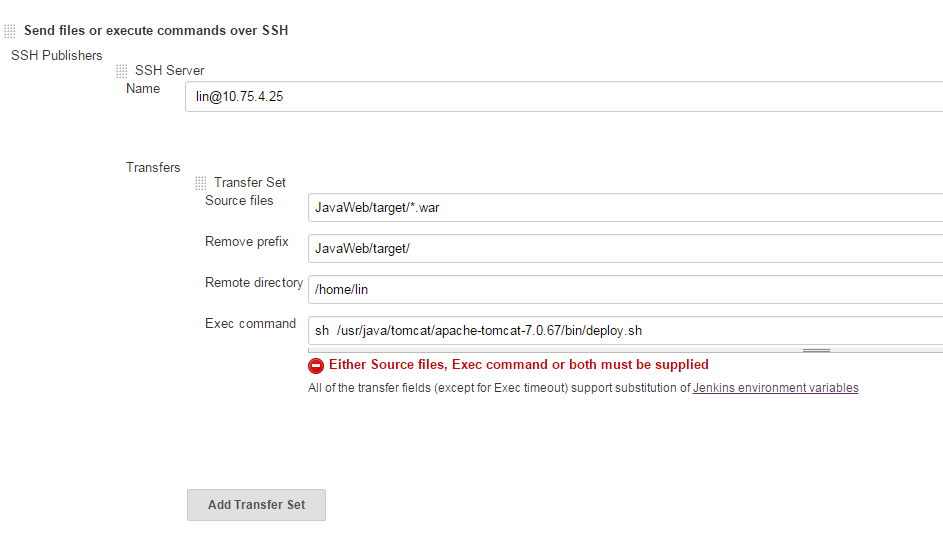
Task: Click the drag handle beside Send files heading
Action: (x=10, y=31)
